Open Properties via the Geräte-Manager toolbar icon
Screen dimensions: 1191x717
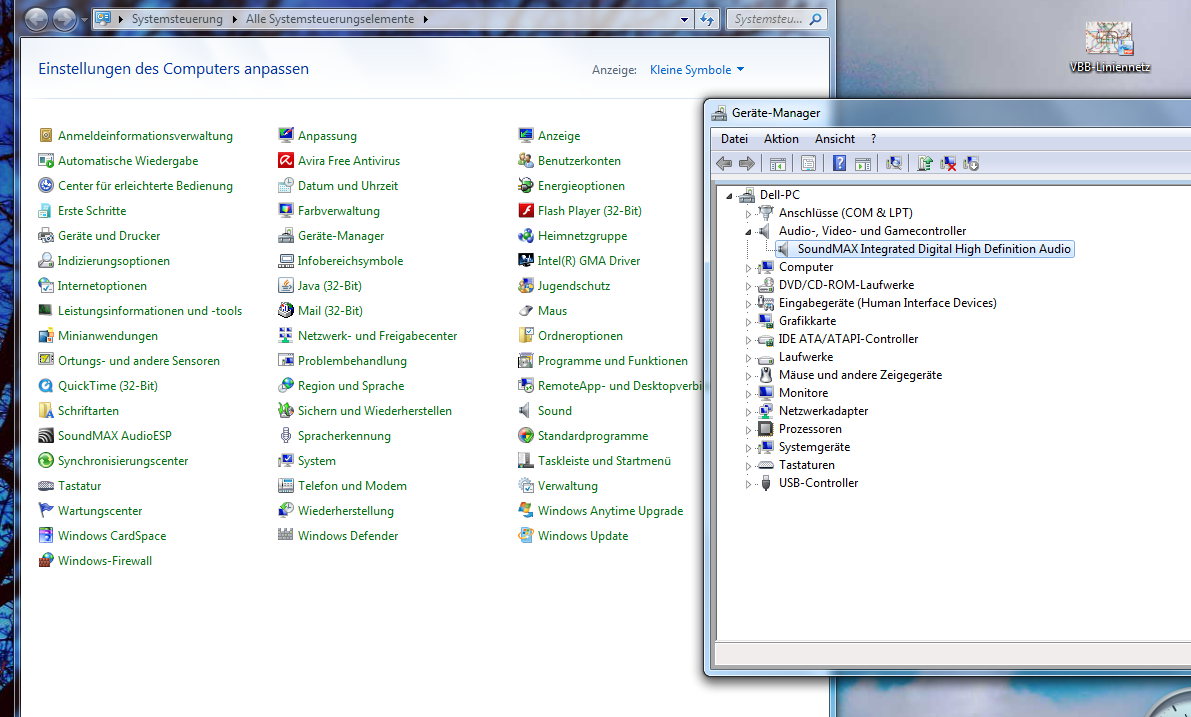coord(808,163)
